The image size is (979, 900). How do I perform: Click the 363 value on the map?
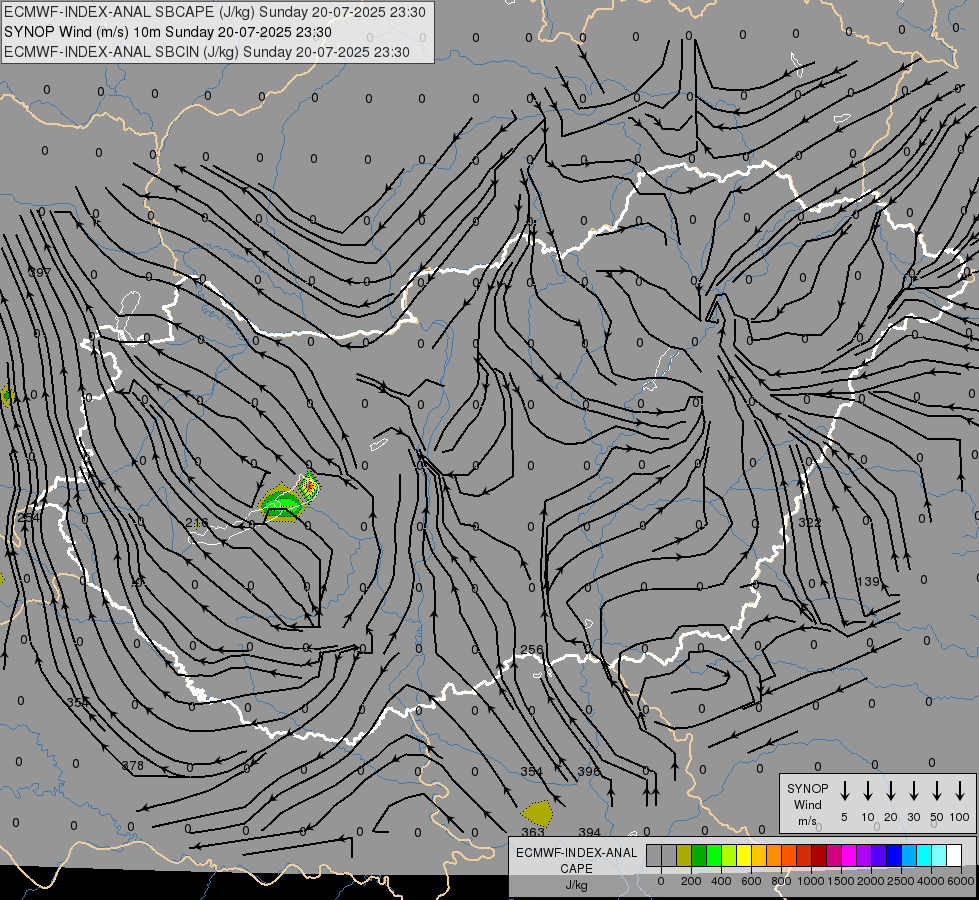[x=533, y=832]
